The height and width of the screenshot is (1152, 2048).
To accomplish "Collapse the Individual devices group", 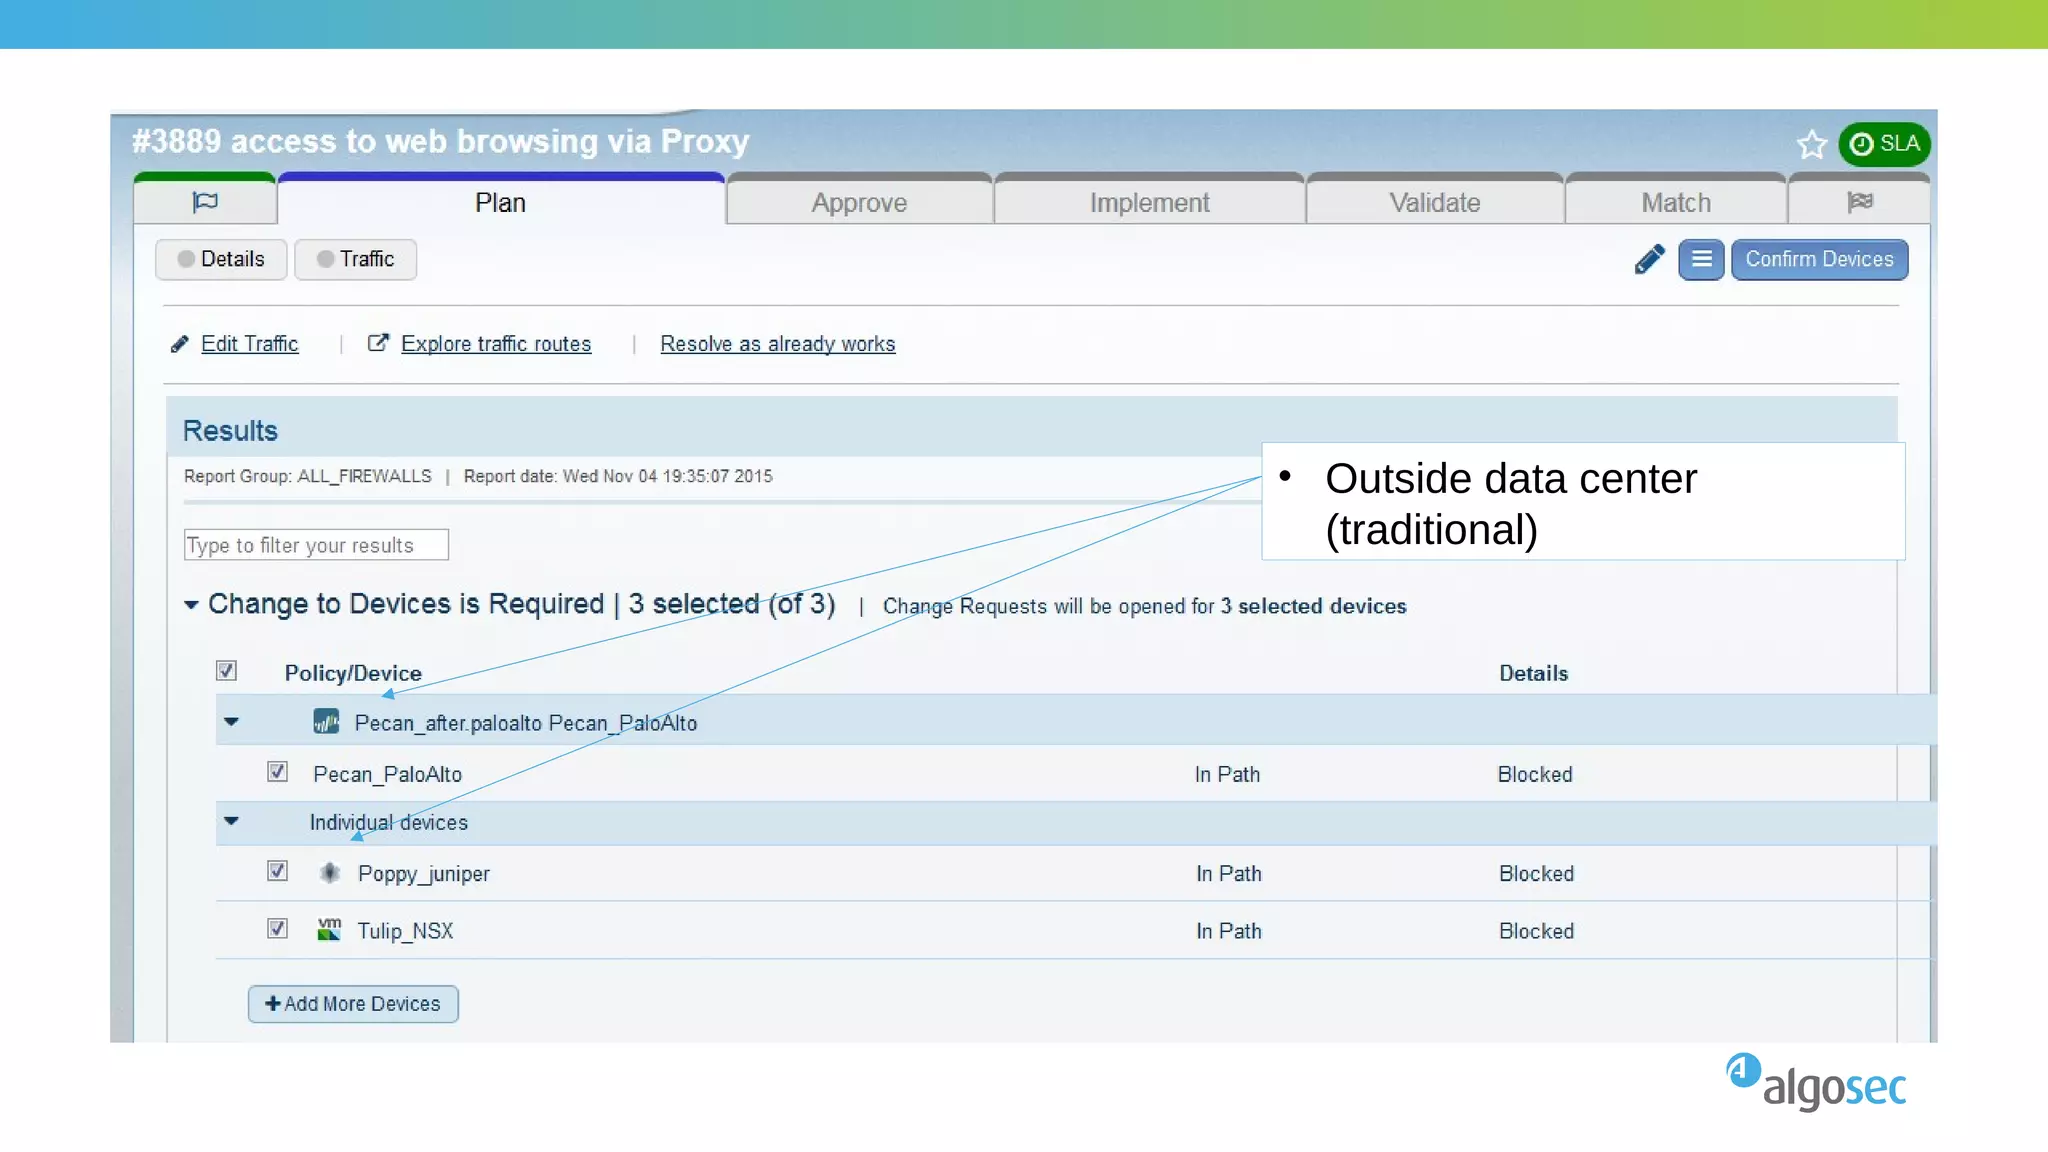I will (x=232, y=821).
